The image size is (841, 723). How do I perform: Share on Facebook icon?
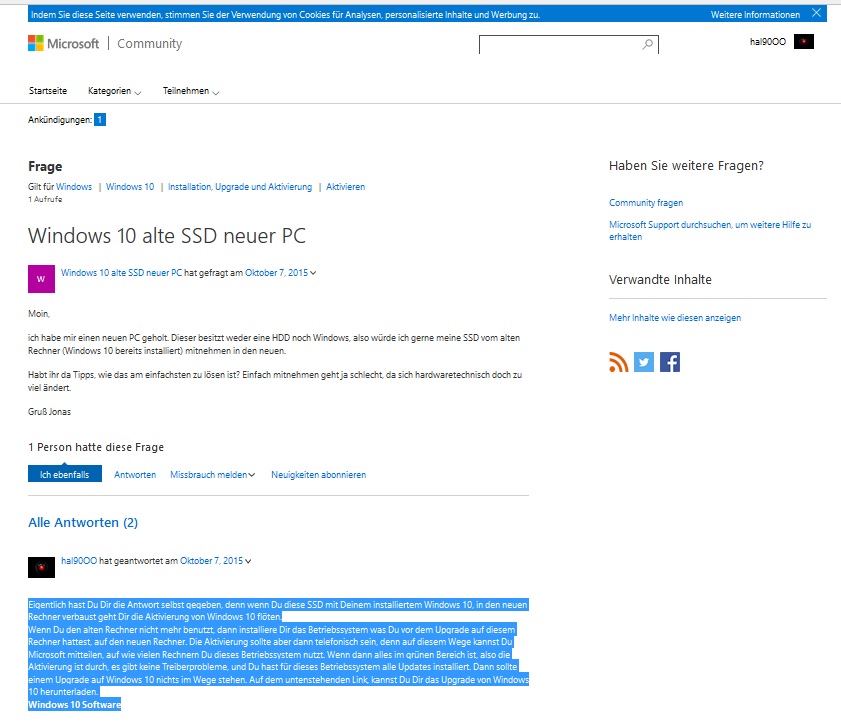pyautogui.click(x=670, y=362)
